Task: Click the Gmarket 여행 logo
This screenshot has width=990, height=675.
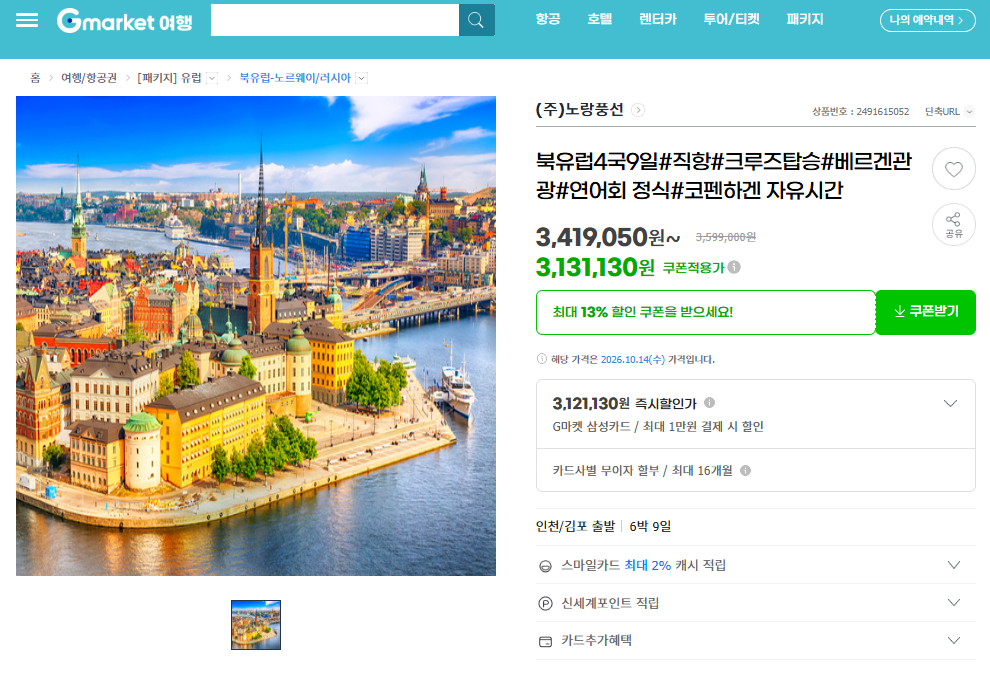Action: pos(124,21)
